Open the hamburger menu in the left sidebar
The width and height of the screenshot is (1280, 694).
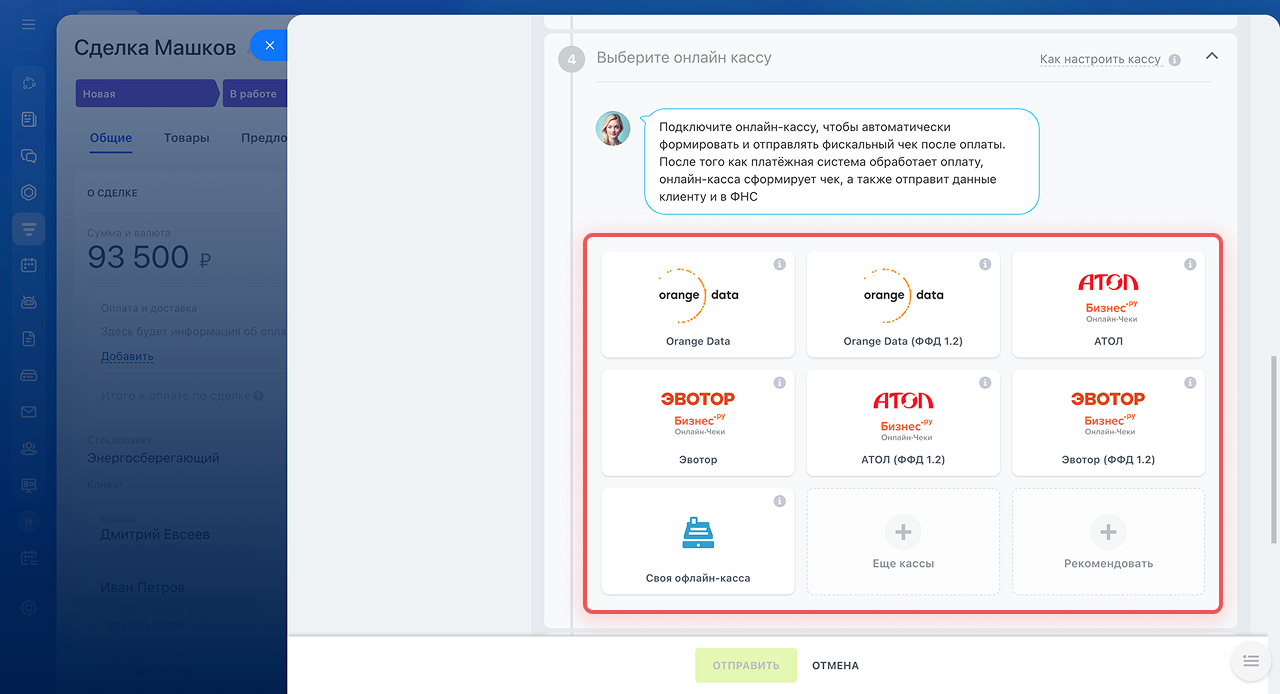(28, 24)
